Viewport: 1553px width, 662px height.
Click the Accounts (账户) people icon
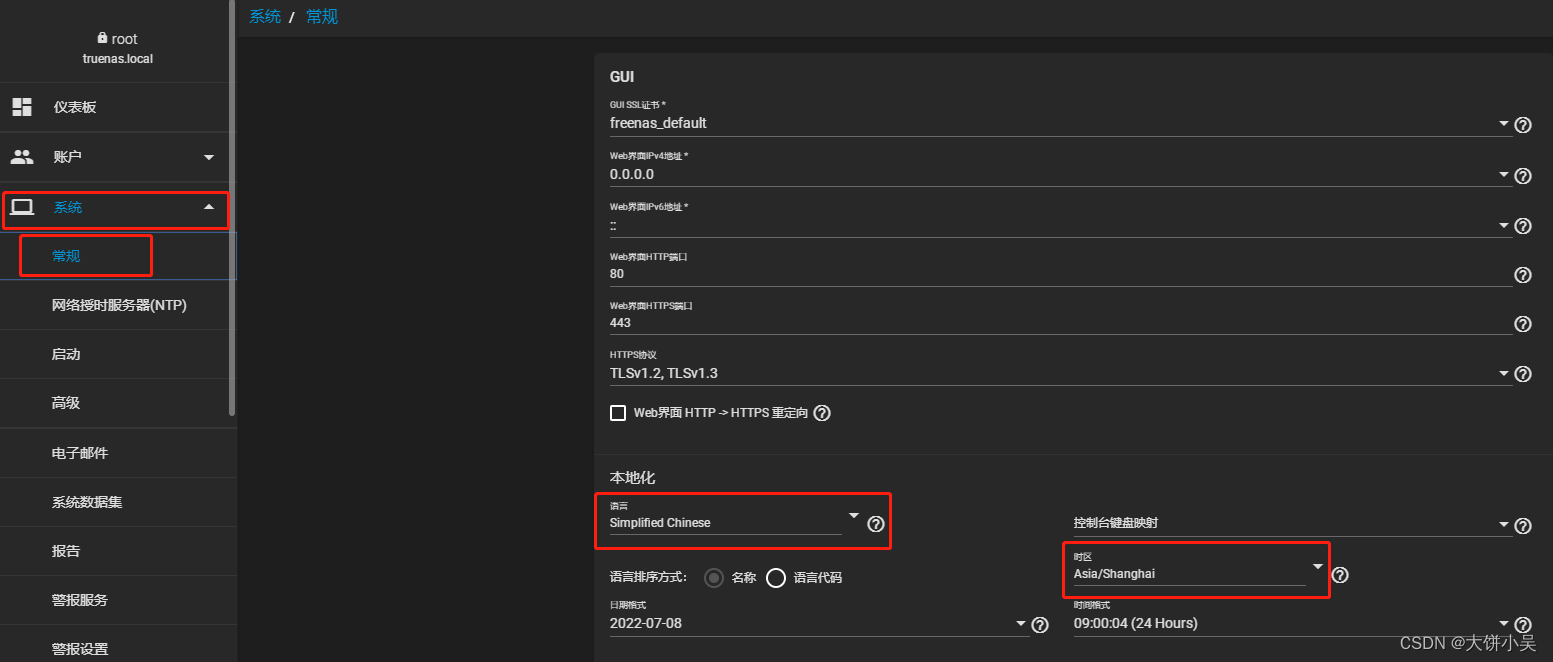22,157
